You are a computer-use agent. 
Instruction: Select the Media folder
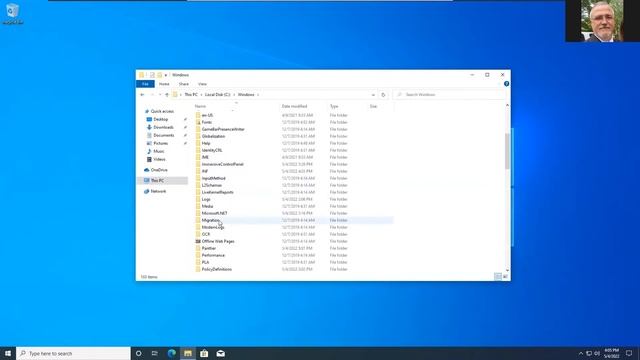click(x=207, y=207)
